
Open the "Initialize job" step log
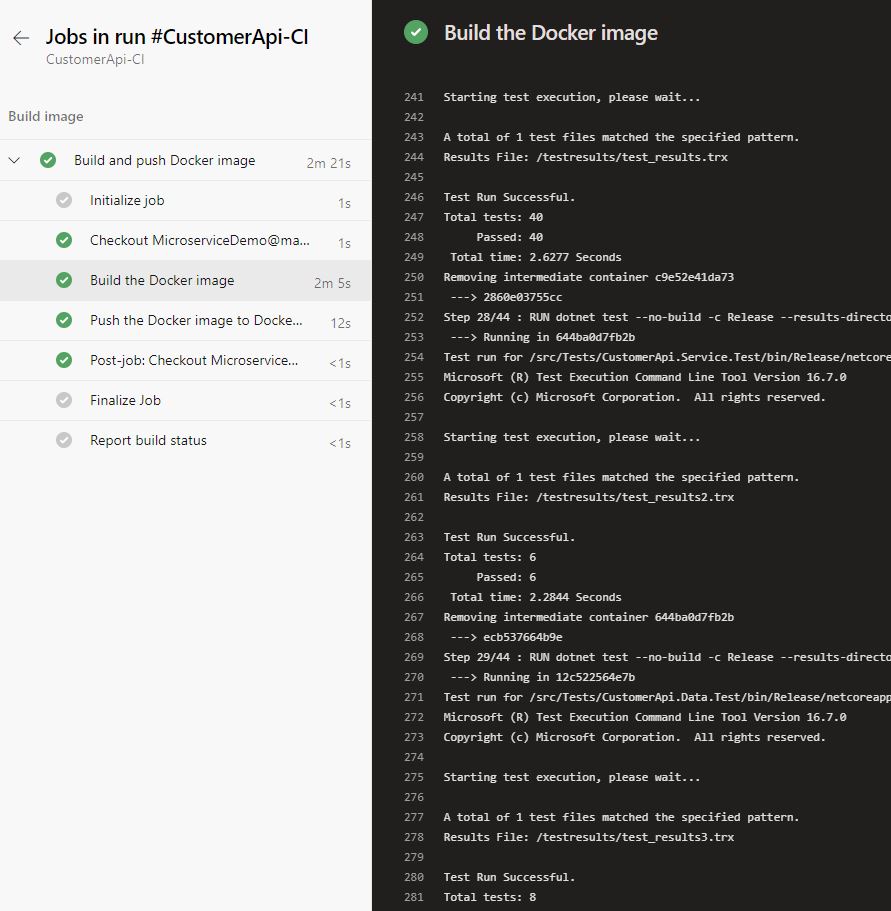click(x=127, y=200)
